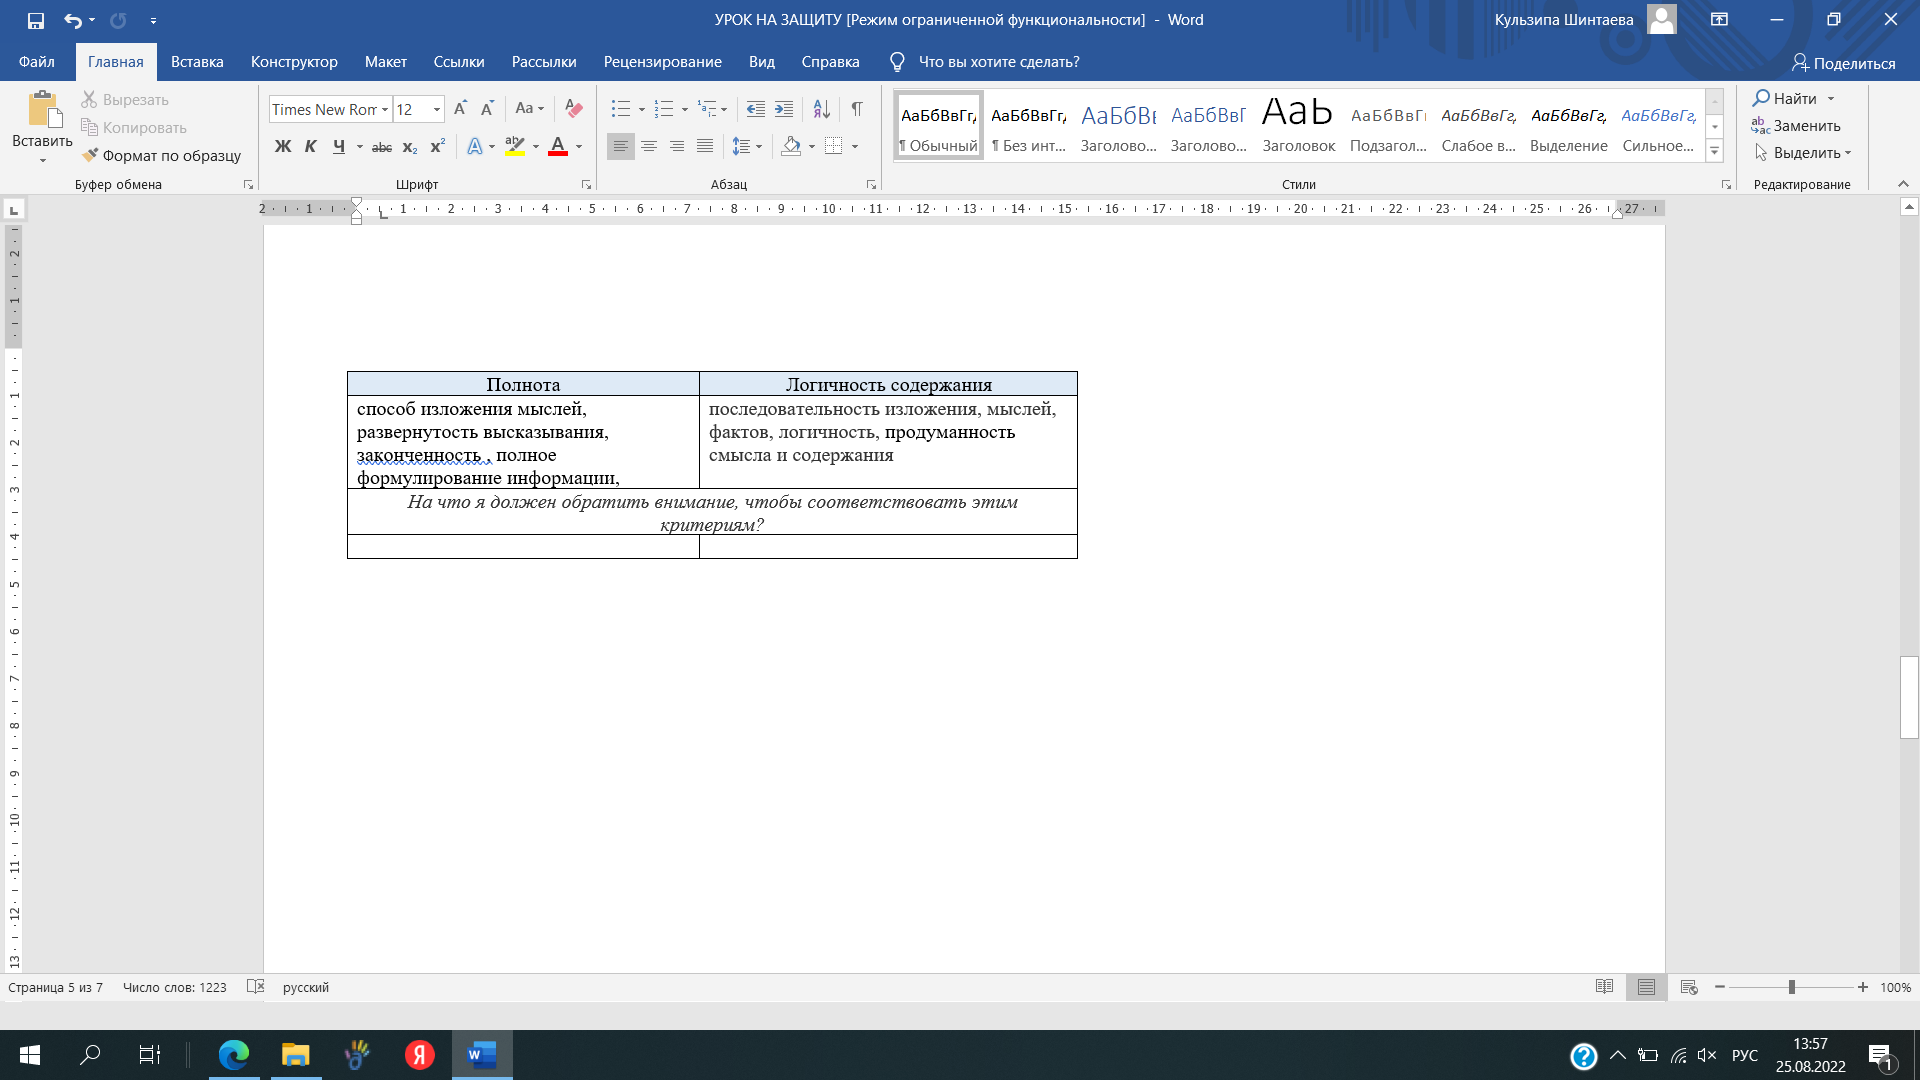Open File Explorer from the taskbar
Screen dimensions: 1920x1080
(x=296, y=1055)
